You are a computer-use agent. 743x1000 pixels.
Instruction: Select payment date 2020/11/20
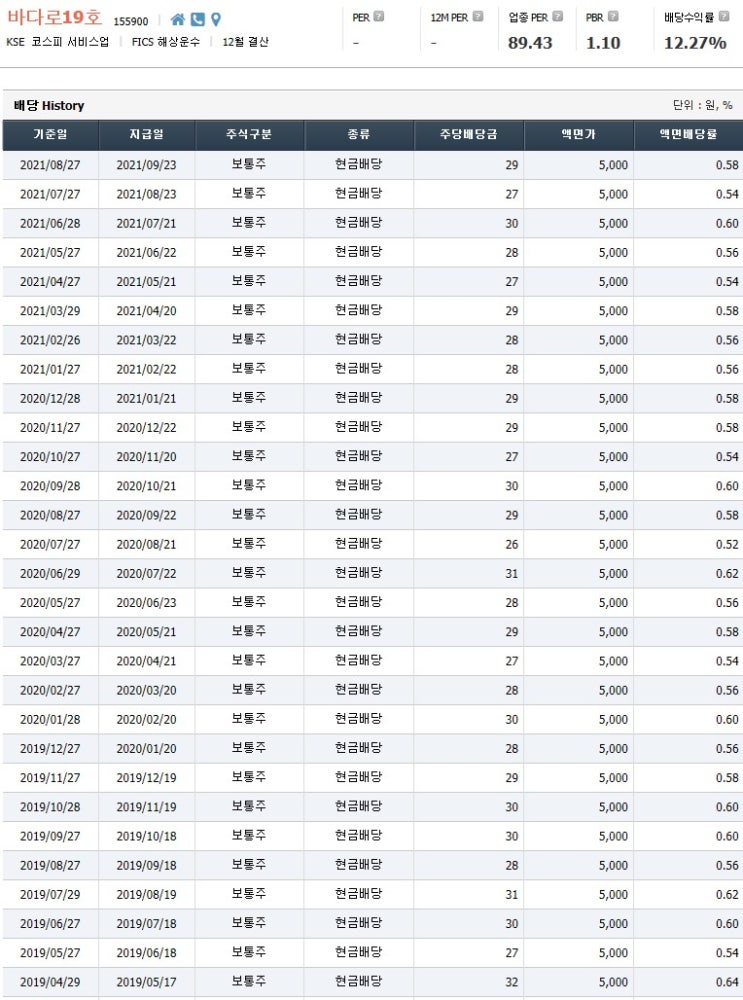pyautogui.click(x=147, y=457)
